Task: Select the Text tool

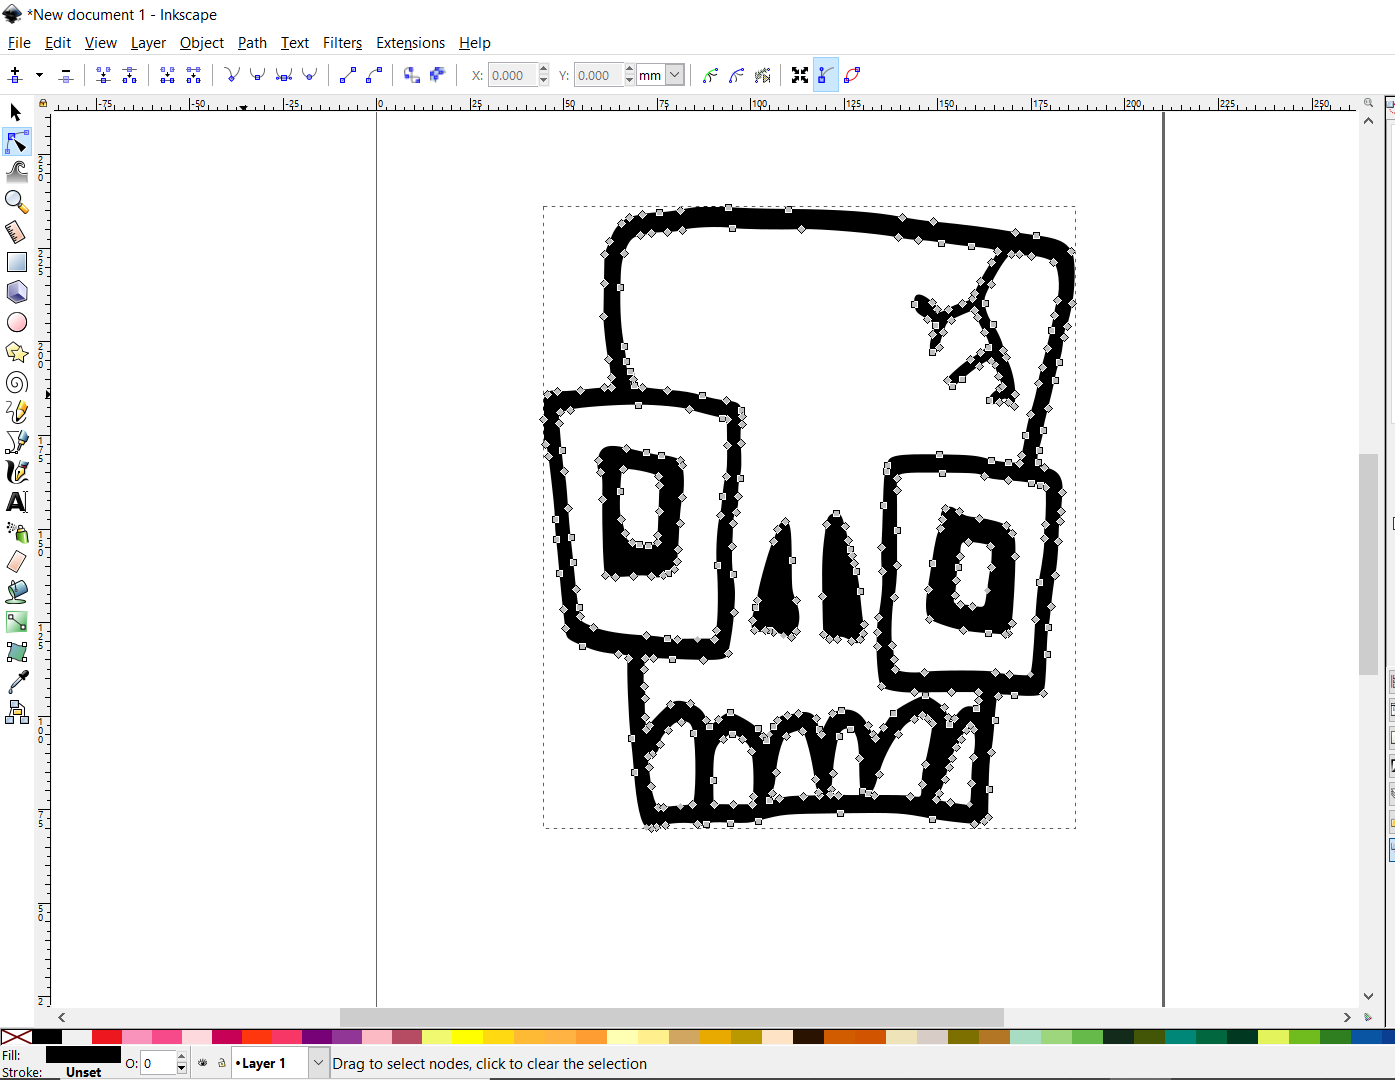Action: pos(16,502)
